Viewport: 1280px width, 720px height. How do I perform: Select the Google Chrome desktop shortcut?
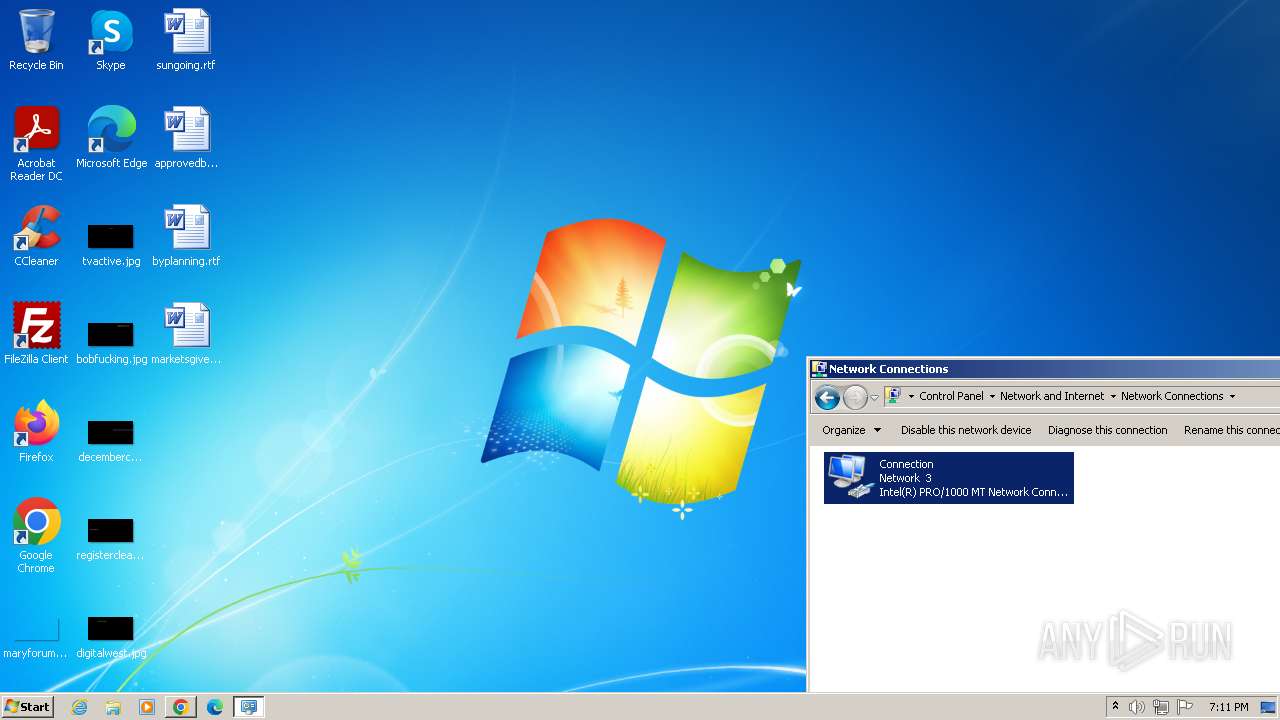click(x=36, y=536)
